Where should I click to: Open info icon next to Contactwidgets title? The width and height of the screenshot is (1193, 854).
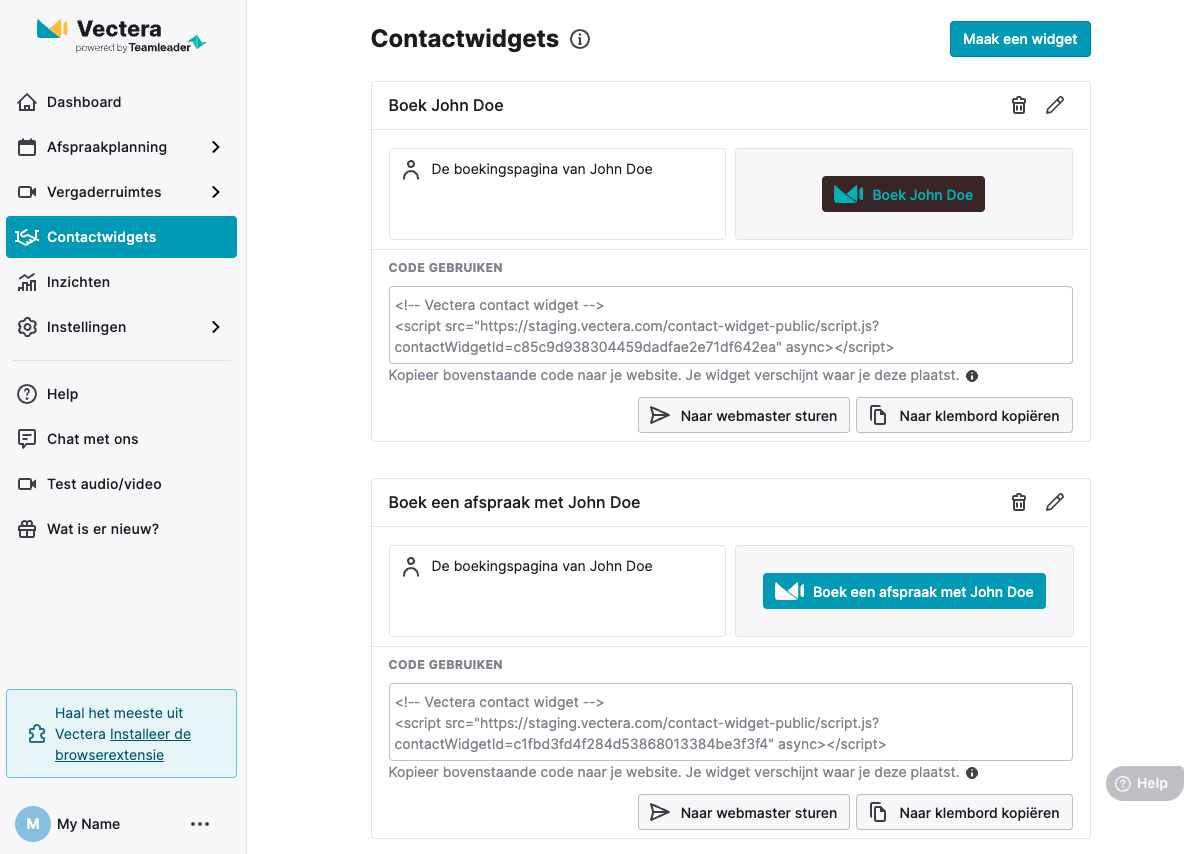click(x=580, y=39)
